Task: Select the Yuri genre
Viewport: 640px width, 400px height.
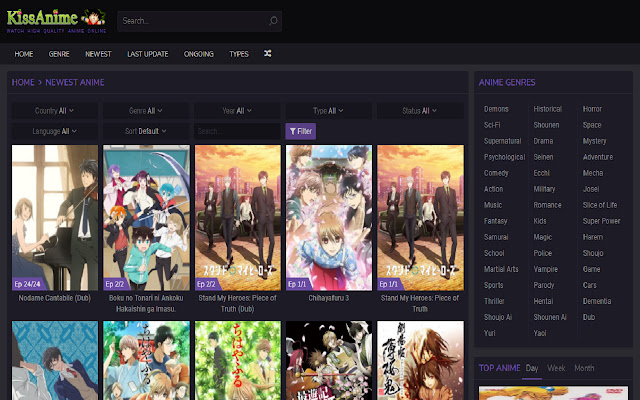Action: coord(489,333)
